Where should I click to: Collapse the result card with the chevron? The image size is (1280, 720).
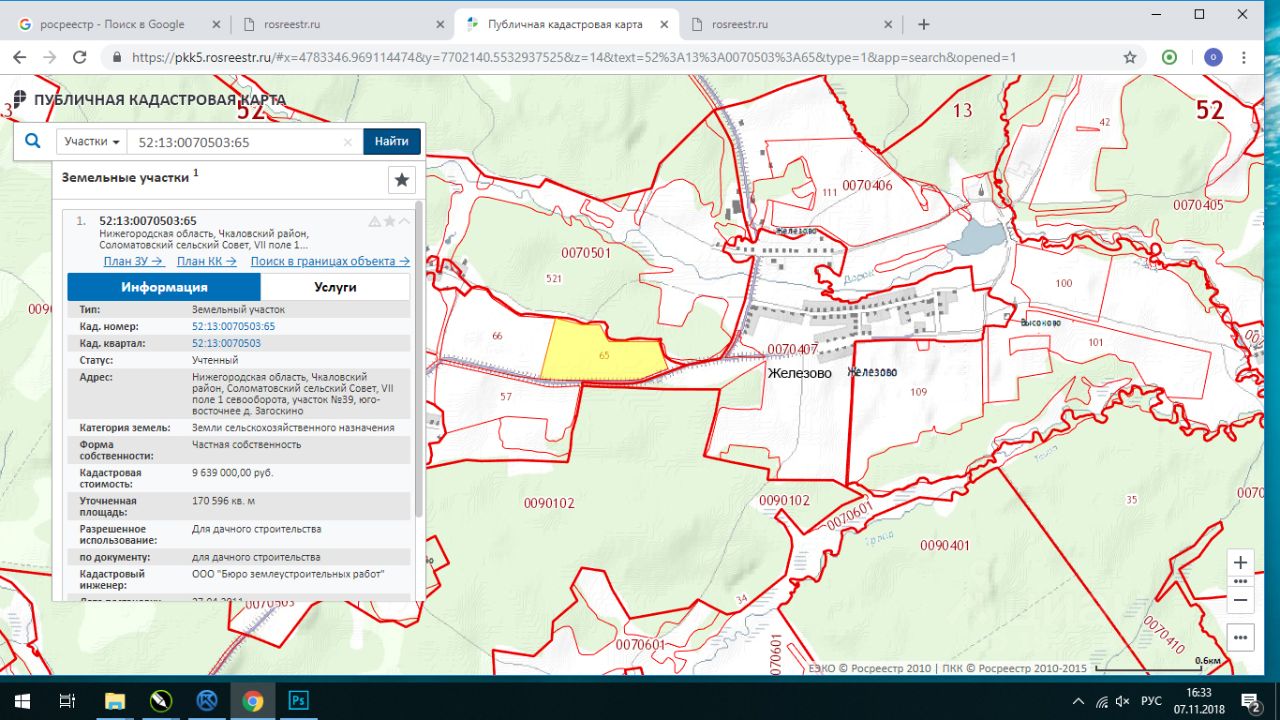coord(404,221)
